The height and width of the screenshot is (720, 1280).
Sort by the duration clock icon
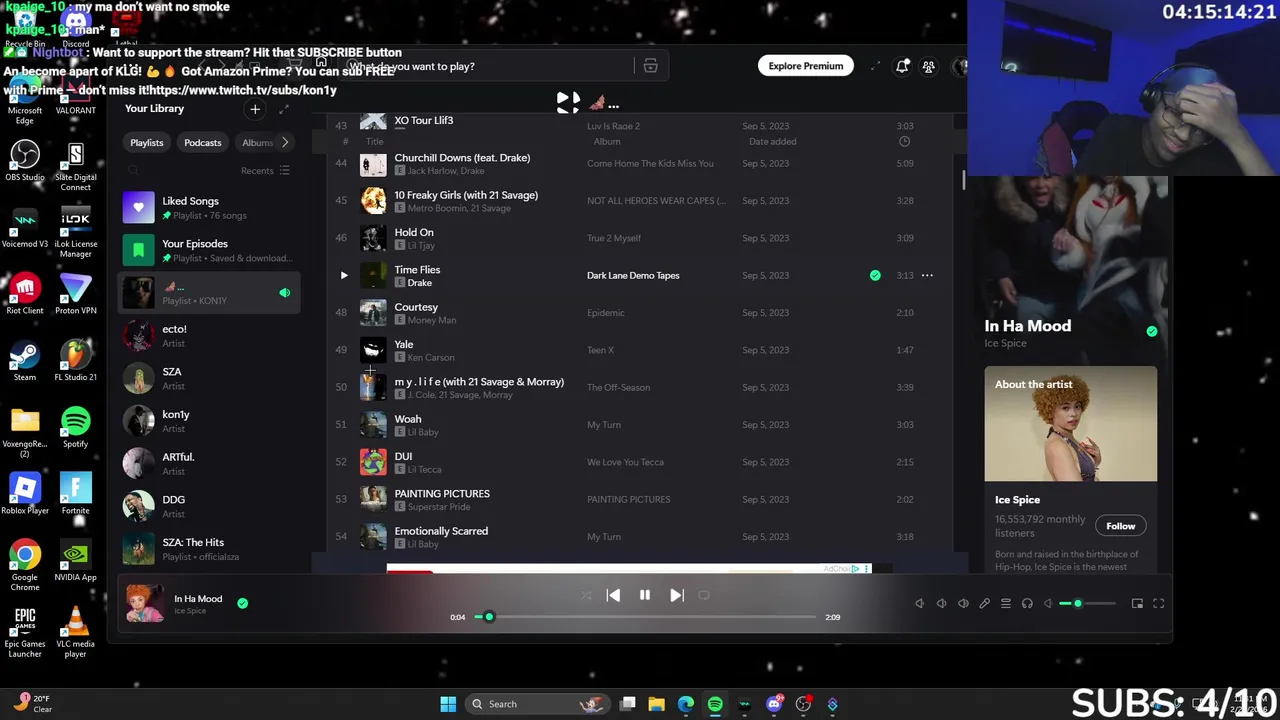point(904,142)
